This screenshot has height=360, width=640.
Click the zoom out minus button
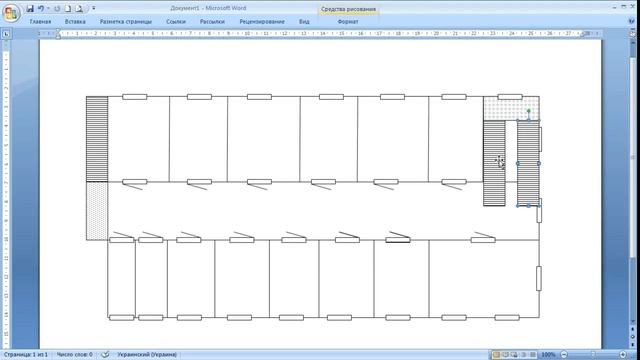point(564,355)
